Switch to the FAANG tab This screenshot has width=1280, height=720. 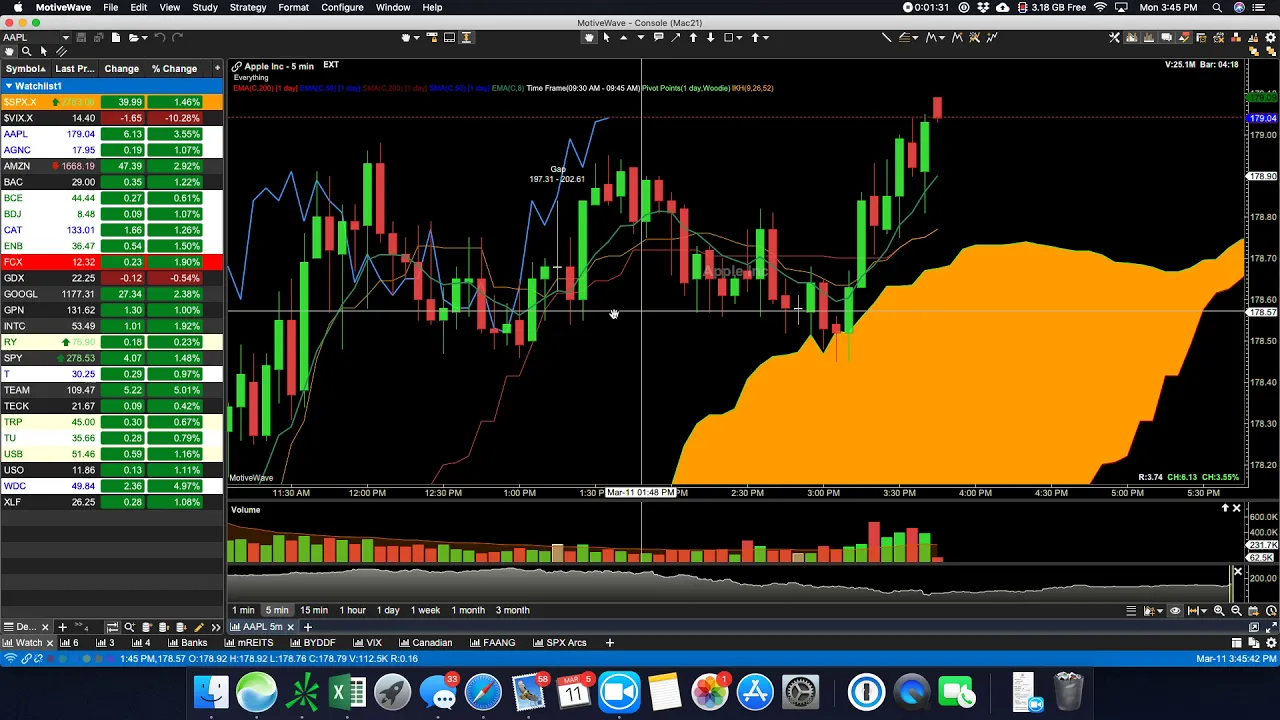492,643
